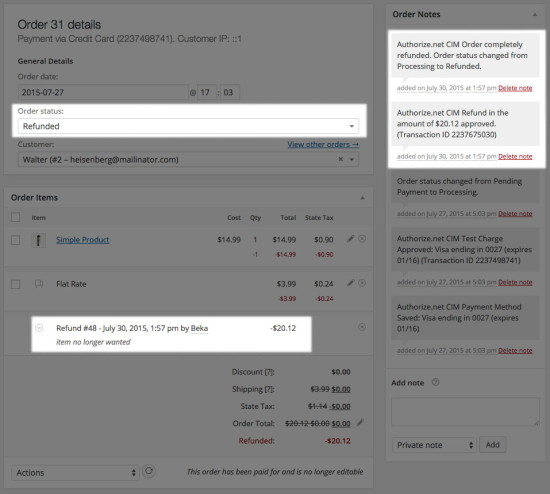The width and height of the screenshot is (550, 494).
Task: Click the Add note button
Action: (492, 445)
